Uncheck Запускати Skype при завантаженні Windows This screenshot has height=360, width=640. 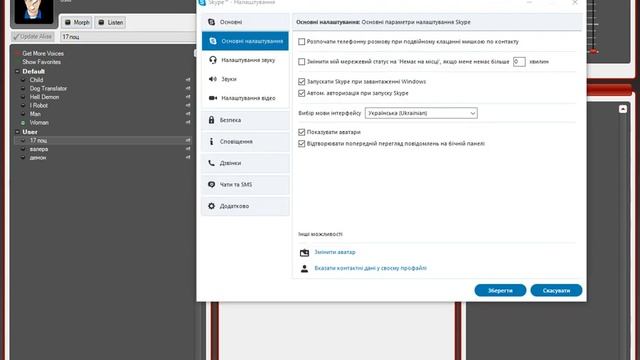[302, 82]
